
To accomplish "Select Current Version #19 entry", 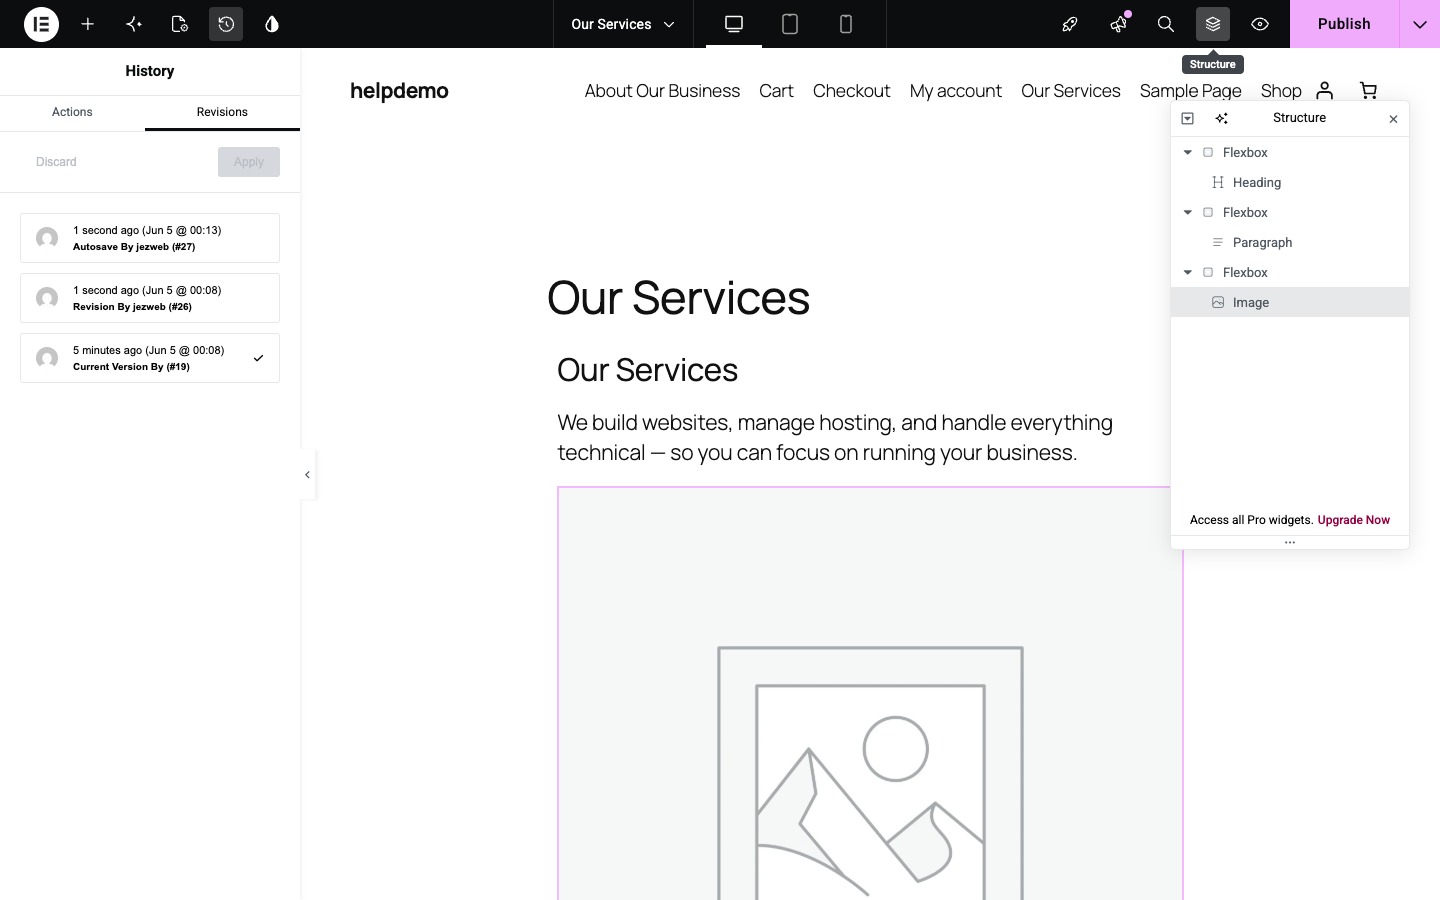I will 150,358.
